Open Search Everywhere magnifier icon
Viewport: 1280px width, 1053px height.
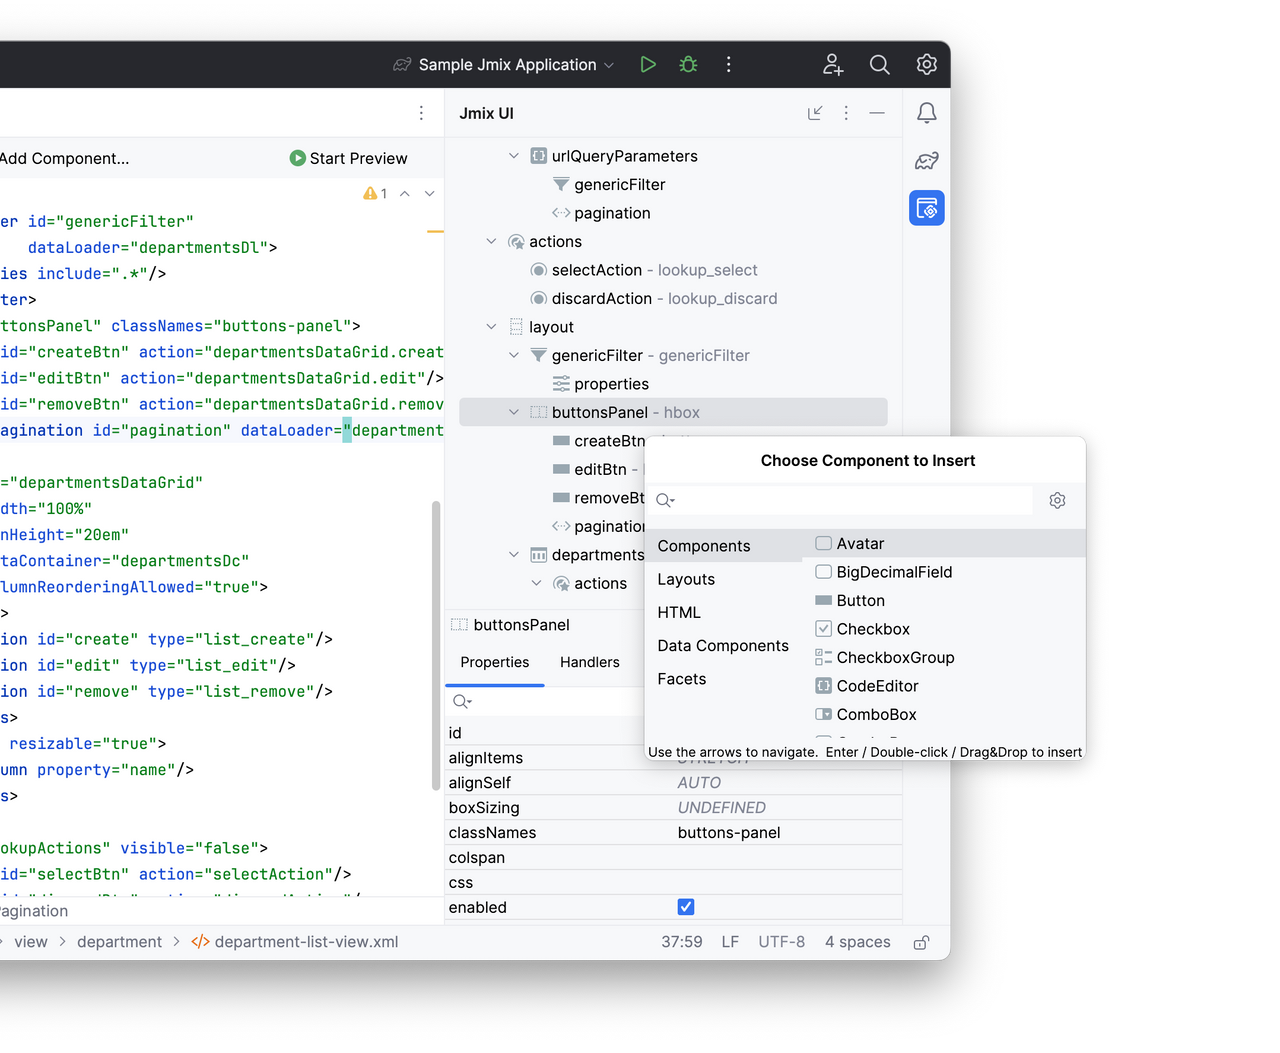click(x=879, y=64)
